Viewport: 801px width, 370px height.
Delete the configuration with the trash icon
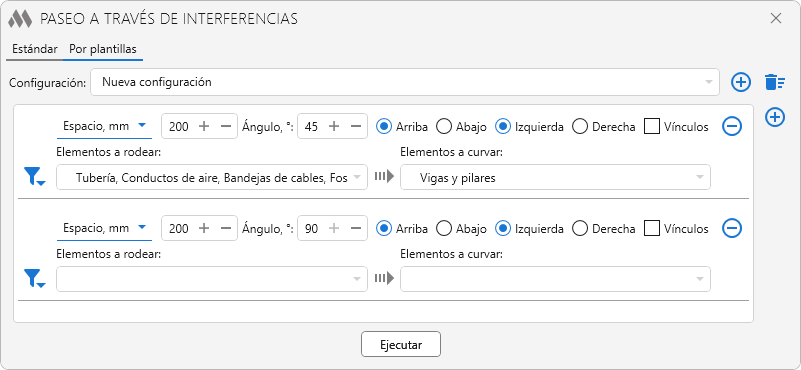[x=774, y=82]
